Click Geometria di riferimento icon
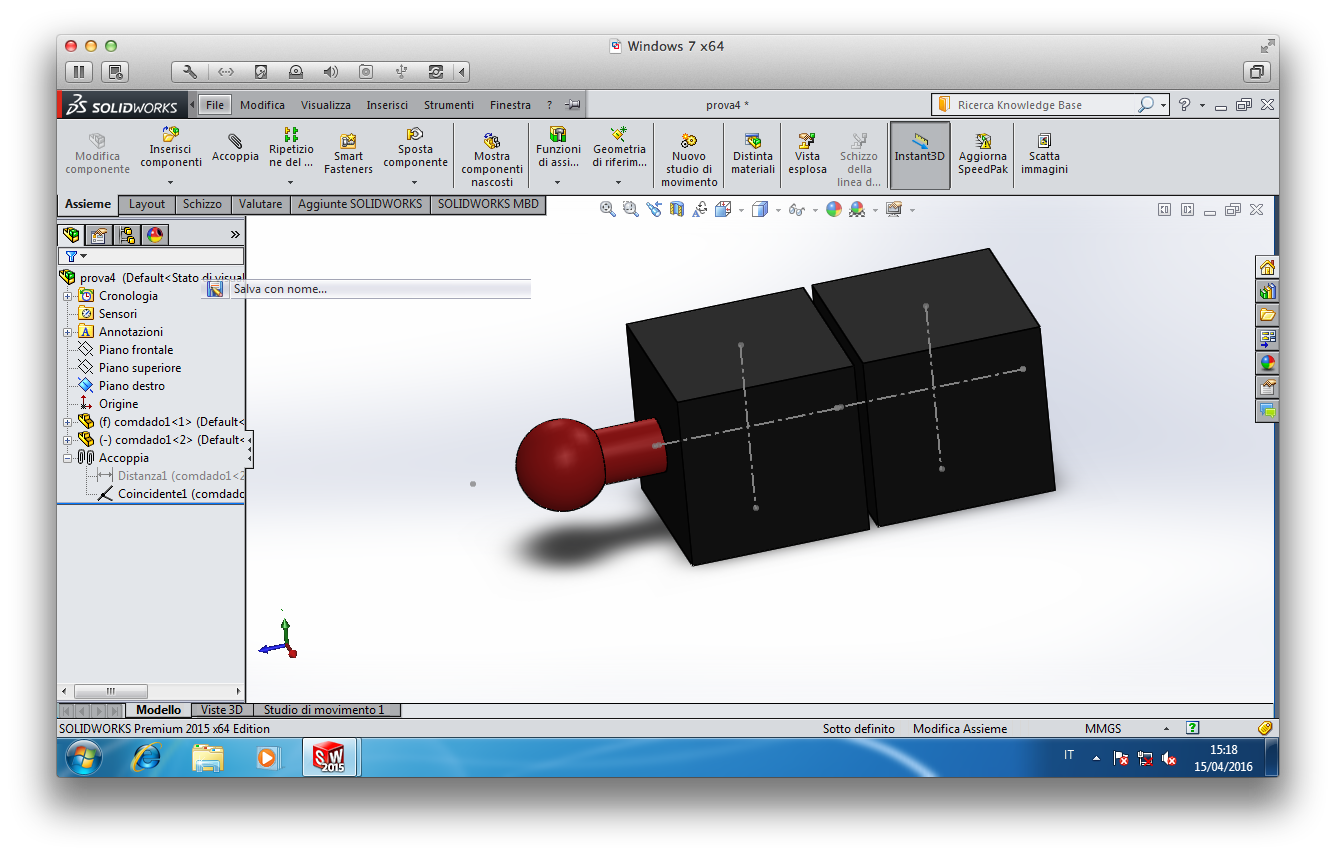Image resolution: width=1336 pixels, height=856 pixels. [x=619, y=147]
